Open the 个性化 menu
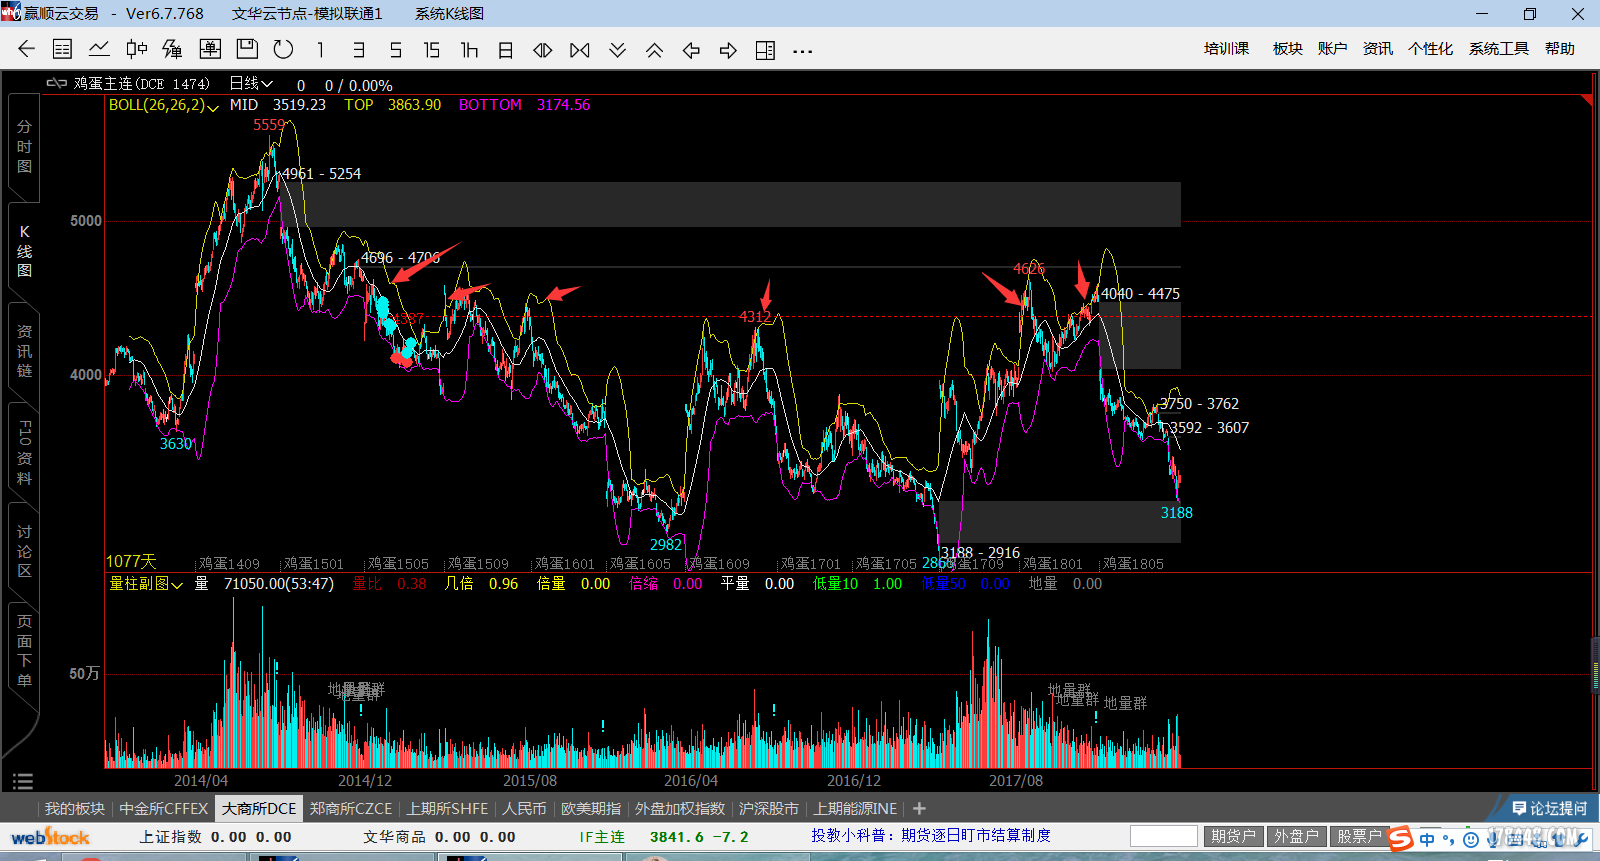The height and width of the screenshot is (861, 1600). click(1430, 48)
